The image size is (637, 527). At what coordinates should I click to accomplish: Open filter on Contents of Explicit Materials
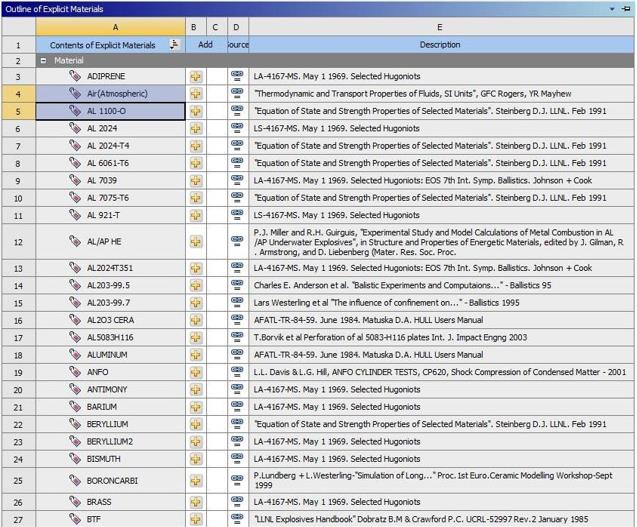click(175, 44)
